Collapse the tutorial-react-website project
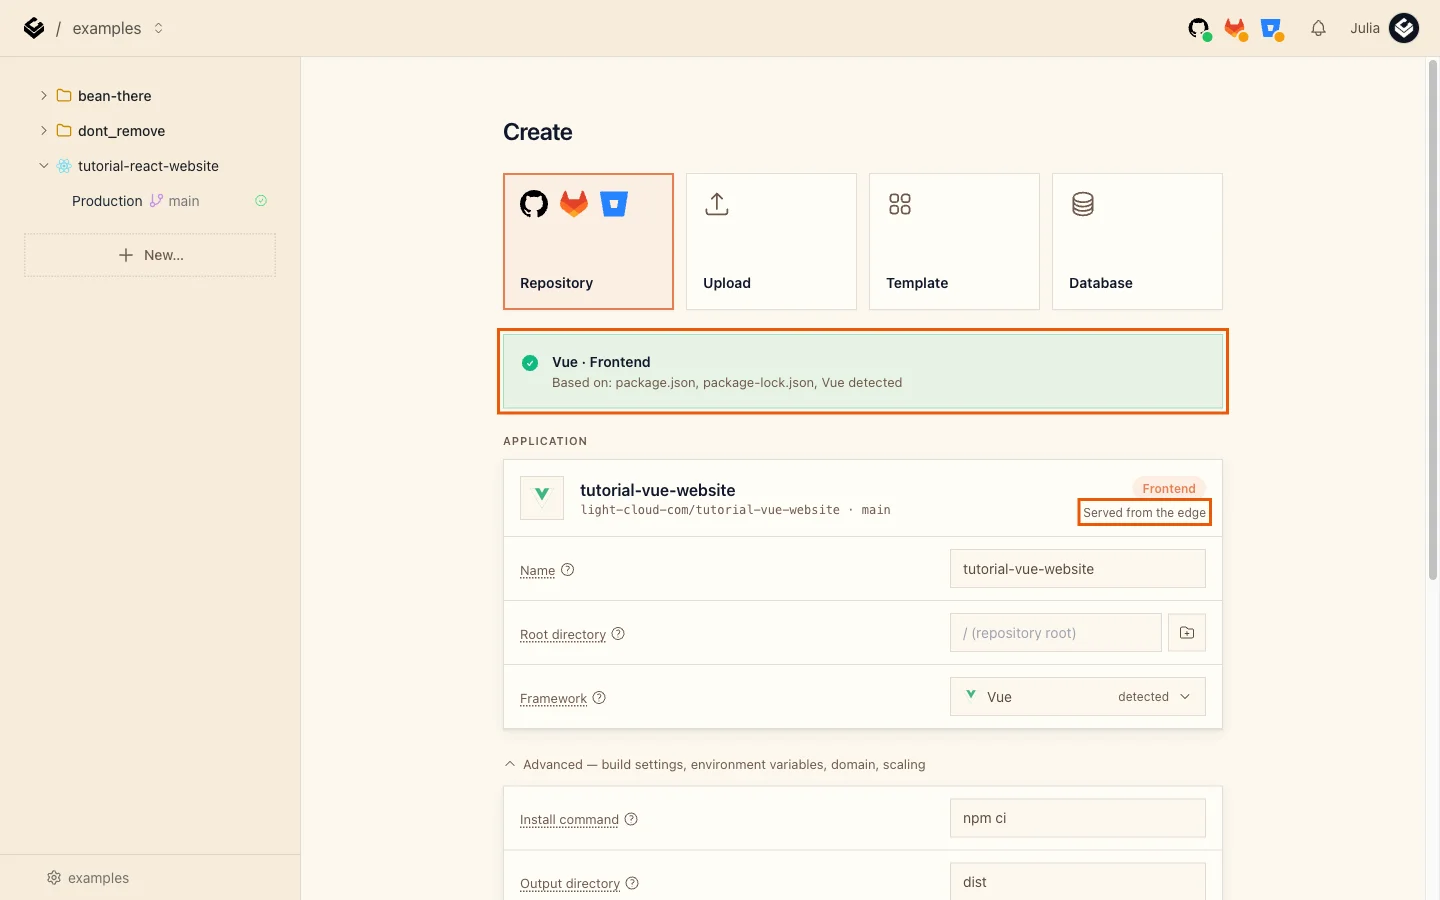The width and height of the screenshot is (1440, 900). (x=43, y=166)
